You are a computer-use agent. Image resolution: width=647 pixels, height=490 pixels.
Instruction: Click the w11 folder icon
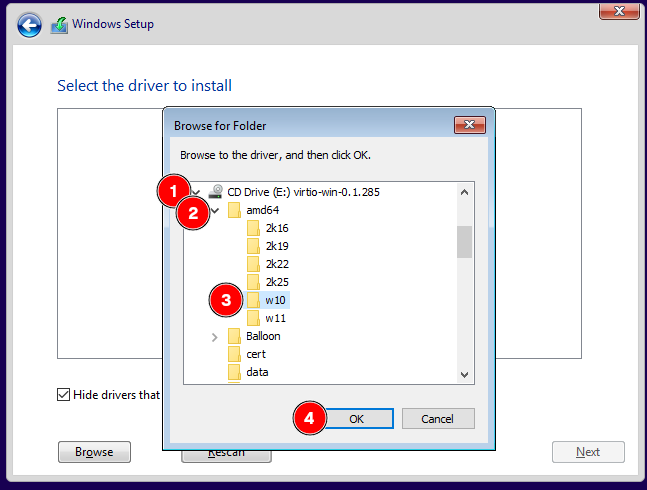tap(253, 318)
